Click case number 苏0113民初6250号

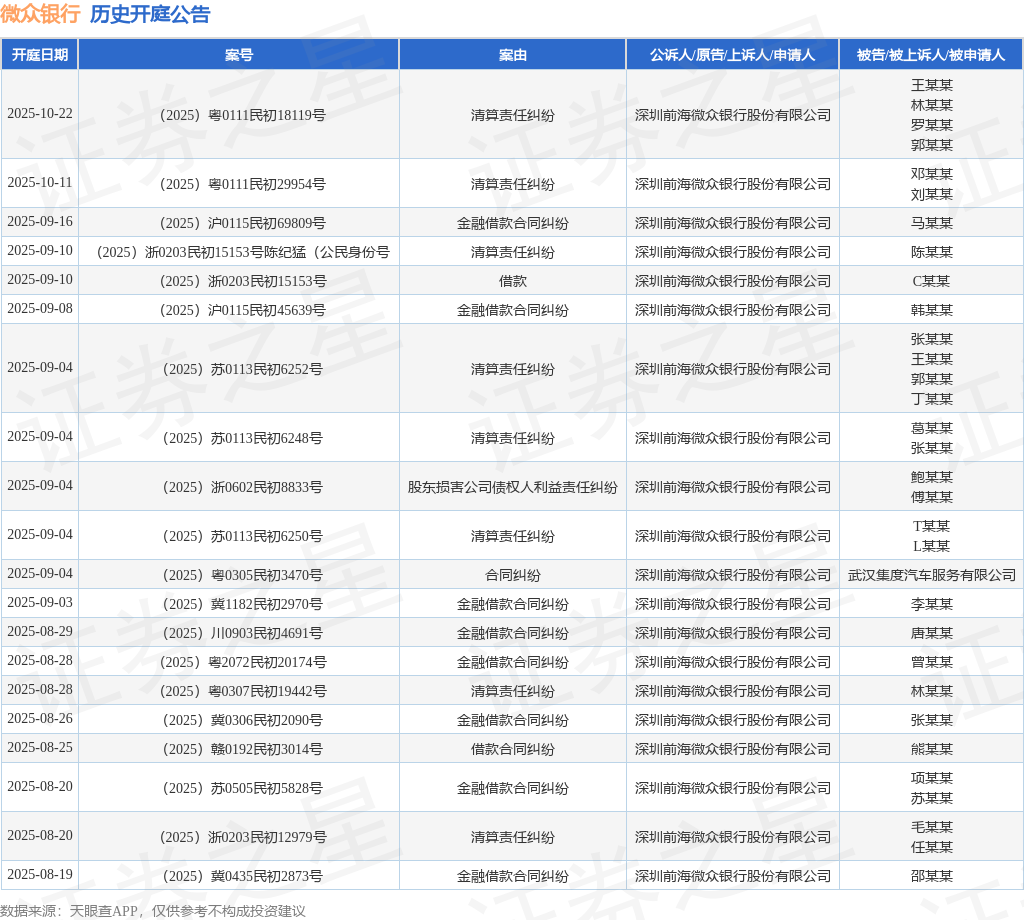242,536
